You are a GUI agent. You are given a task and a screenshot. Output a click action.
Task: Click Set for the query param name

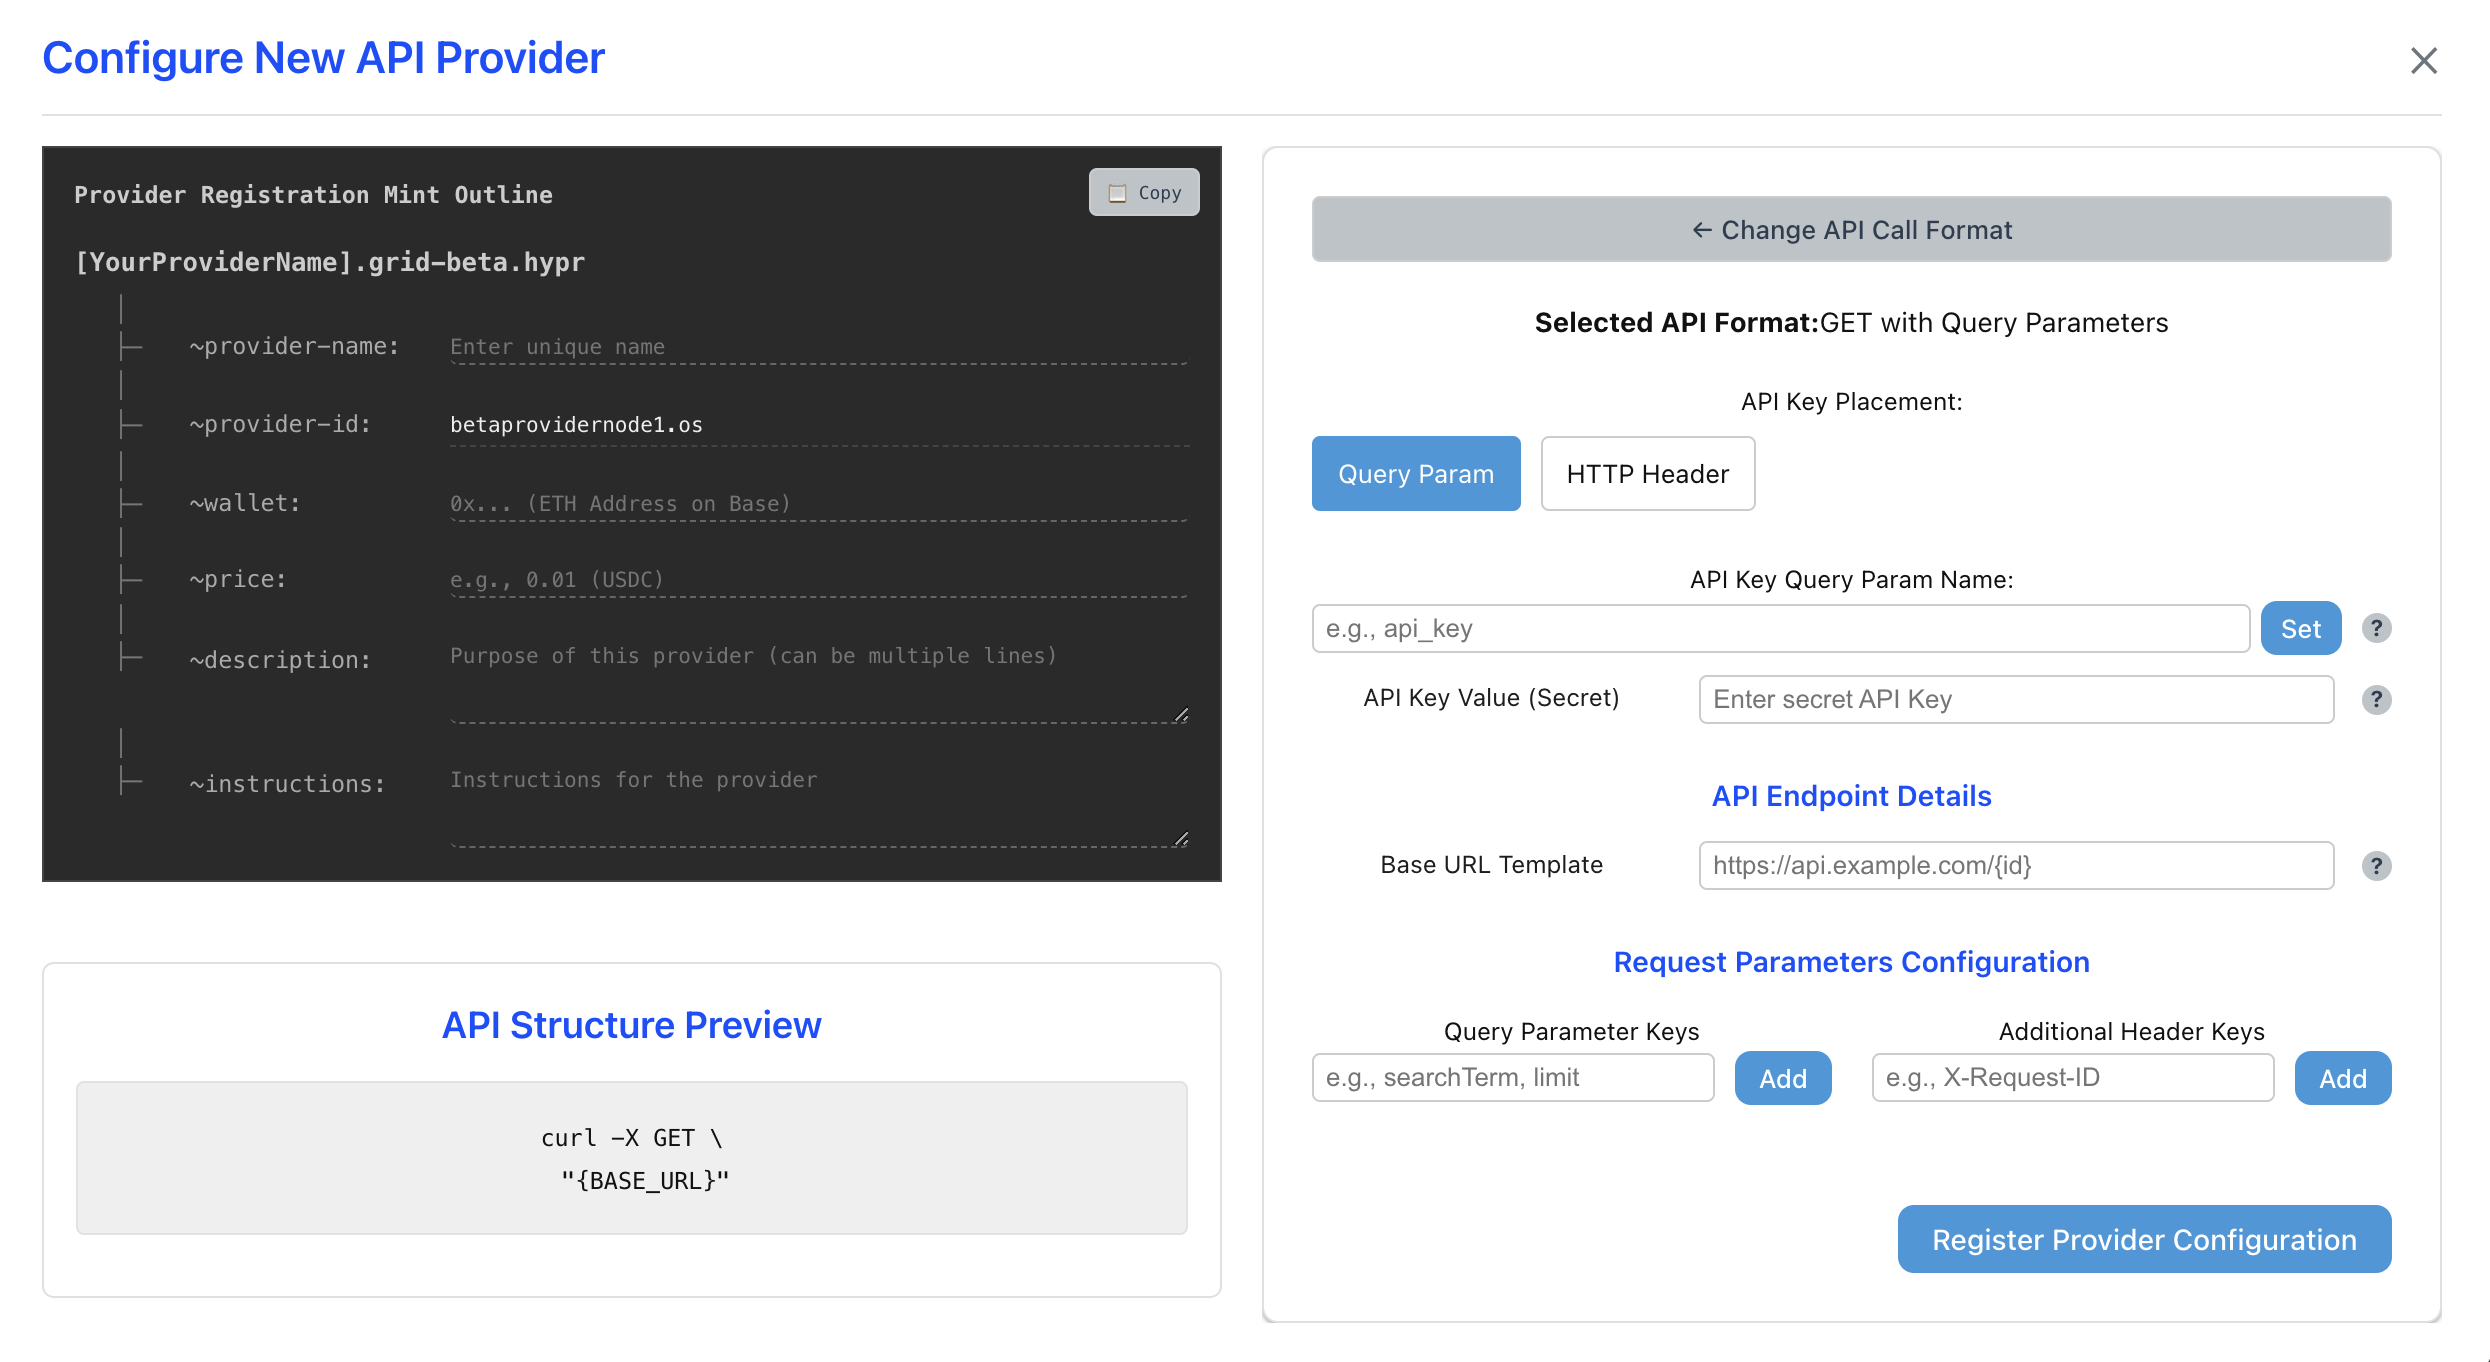(2301, 628)
